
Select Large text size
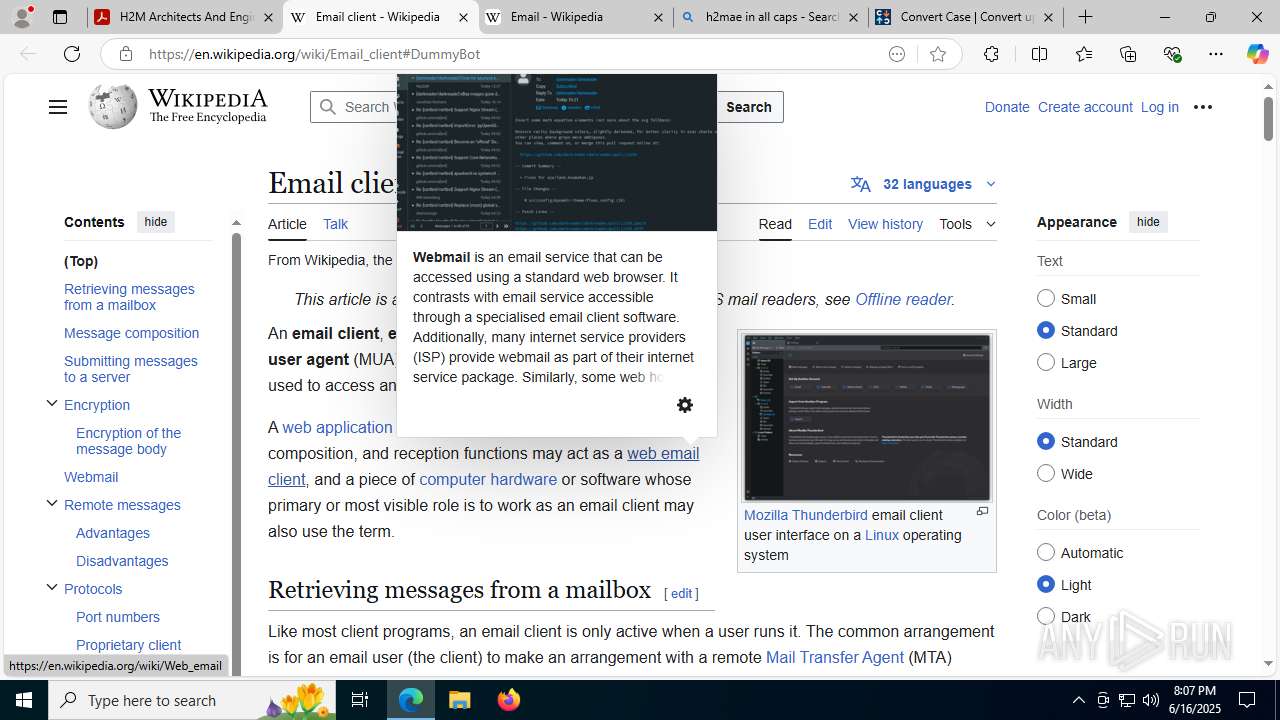pos(1046,362)
